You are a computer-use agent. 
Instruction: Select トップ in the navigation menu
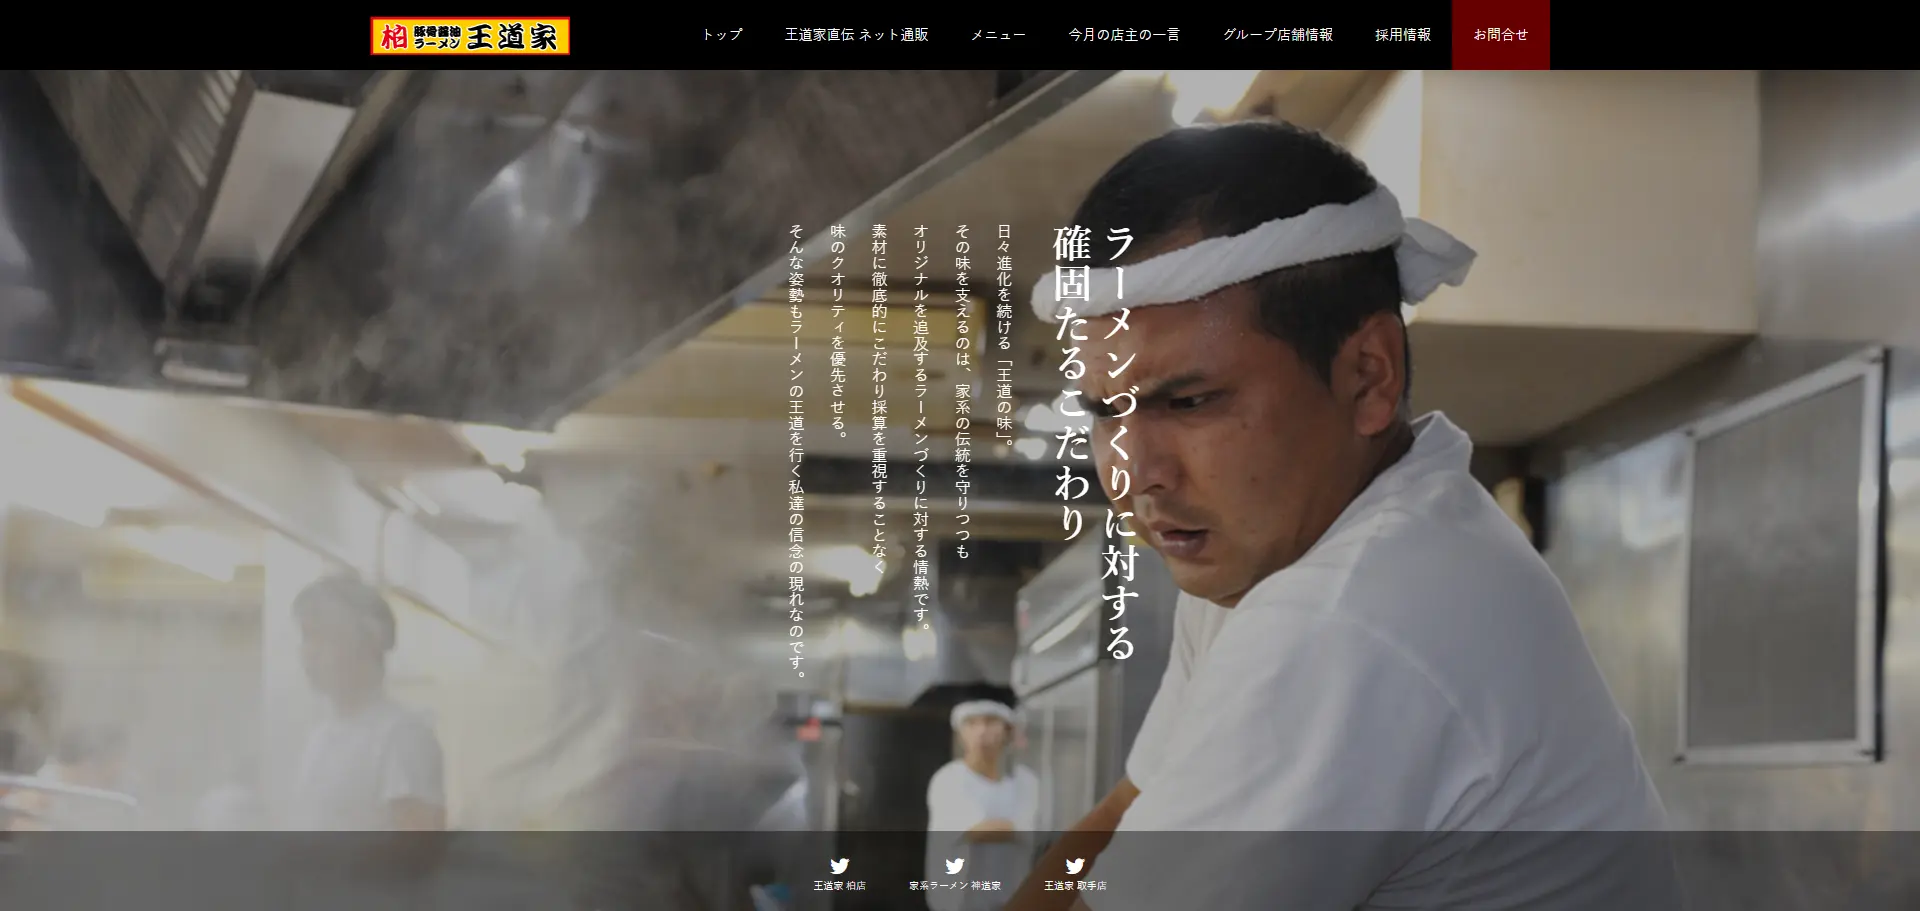pos(722,34)
